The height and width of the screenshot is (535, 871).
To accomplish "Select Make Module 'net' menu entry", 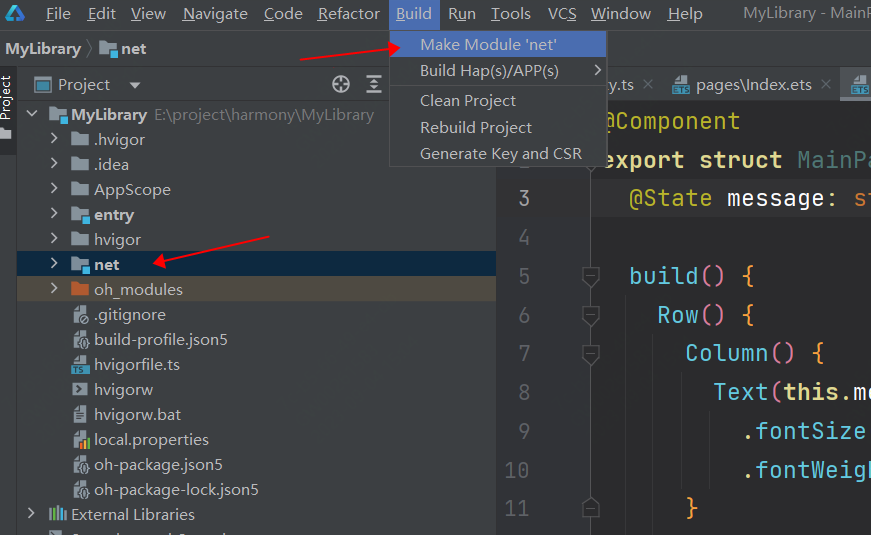I will 488,44.
